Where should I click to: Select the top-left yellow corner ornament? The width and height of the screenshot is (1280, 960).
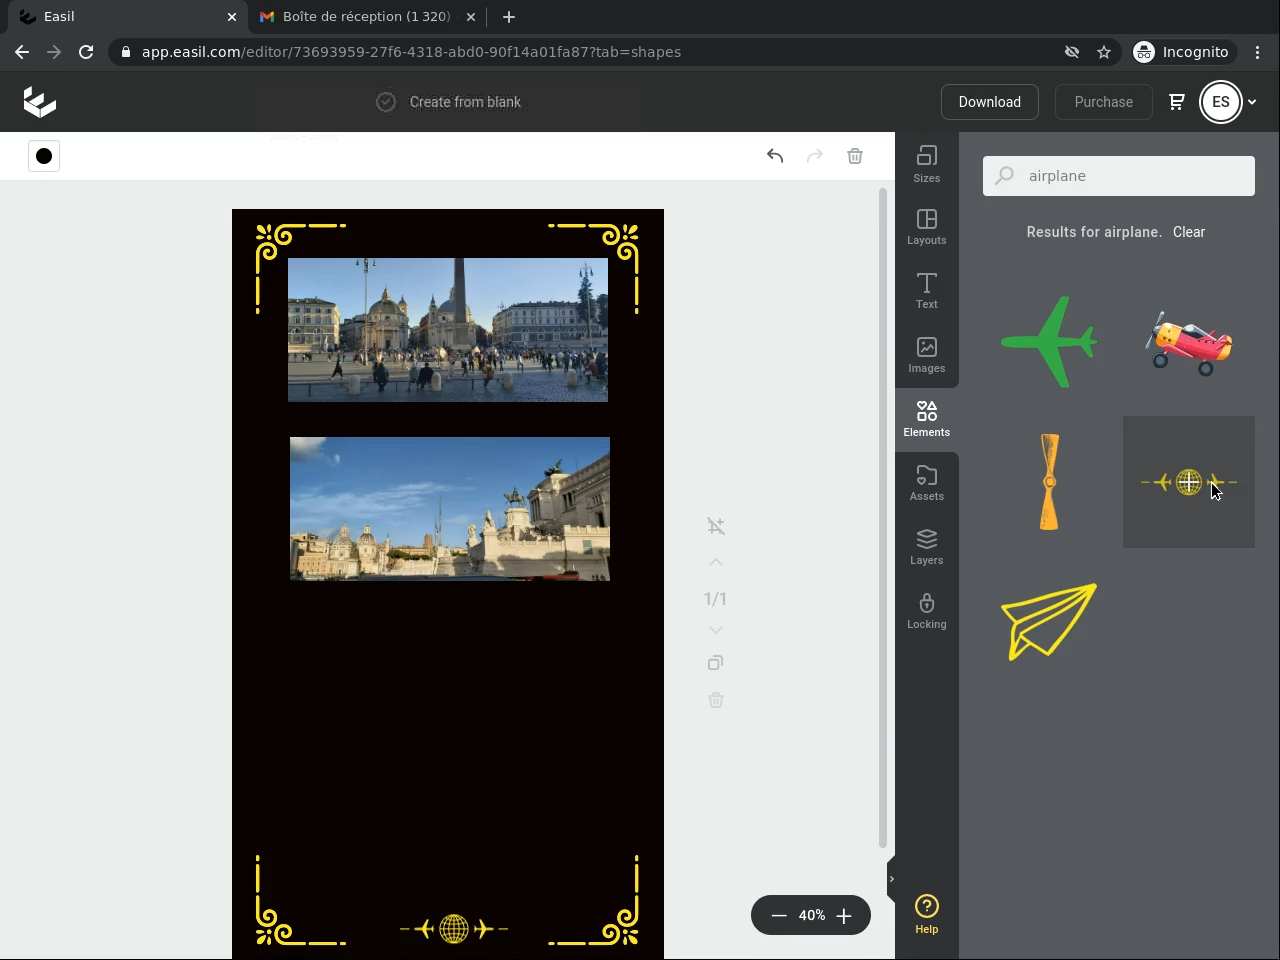[x=300, y=268]
